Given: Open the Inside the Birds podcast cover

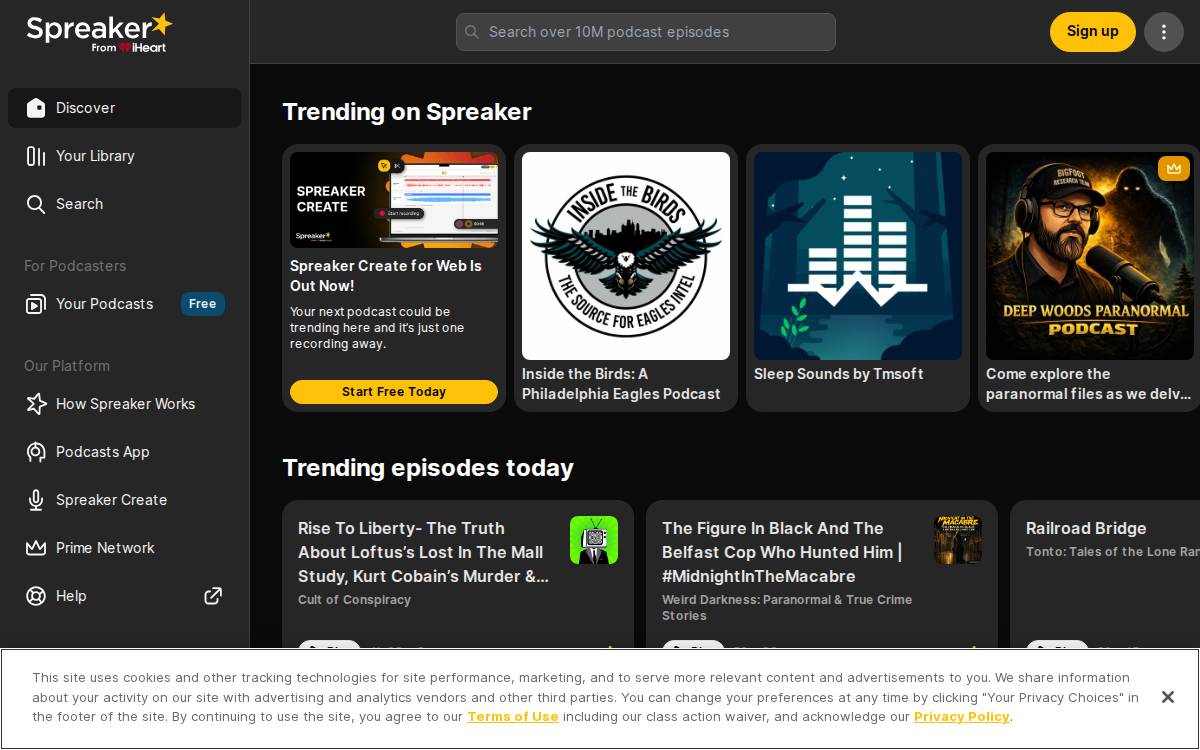Looking at the screenshot, I should click(626, 256).
